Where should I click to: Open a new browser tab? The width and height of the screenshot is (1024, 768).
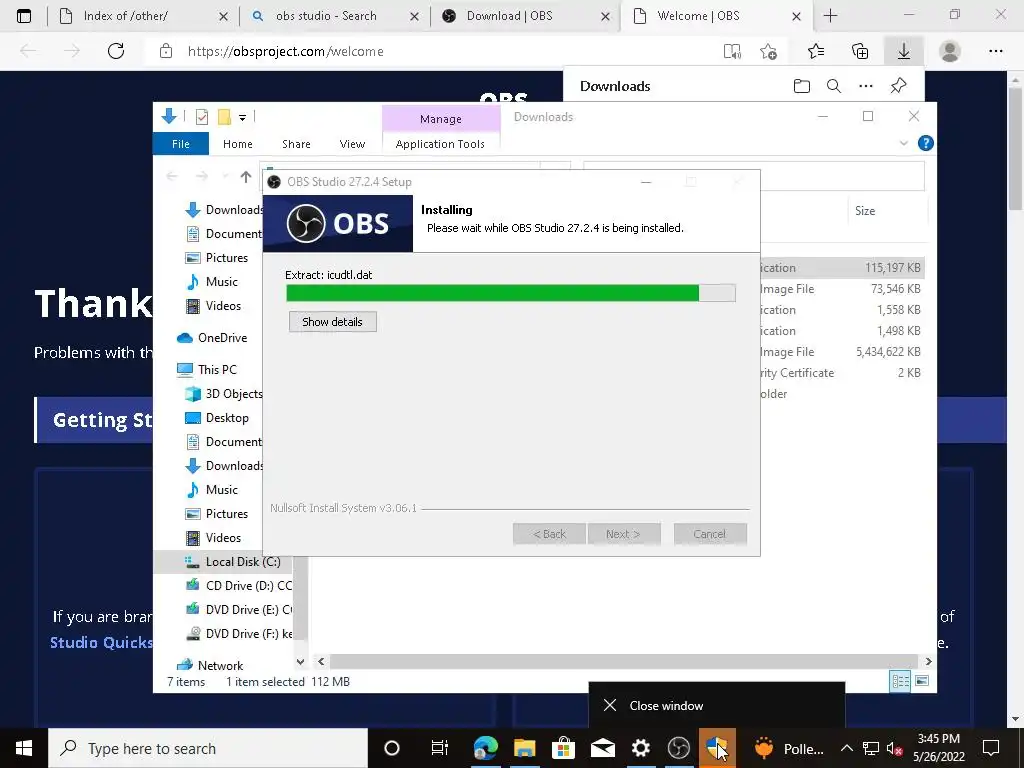click(x=831, y=16)
